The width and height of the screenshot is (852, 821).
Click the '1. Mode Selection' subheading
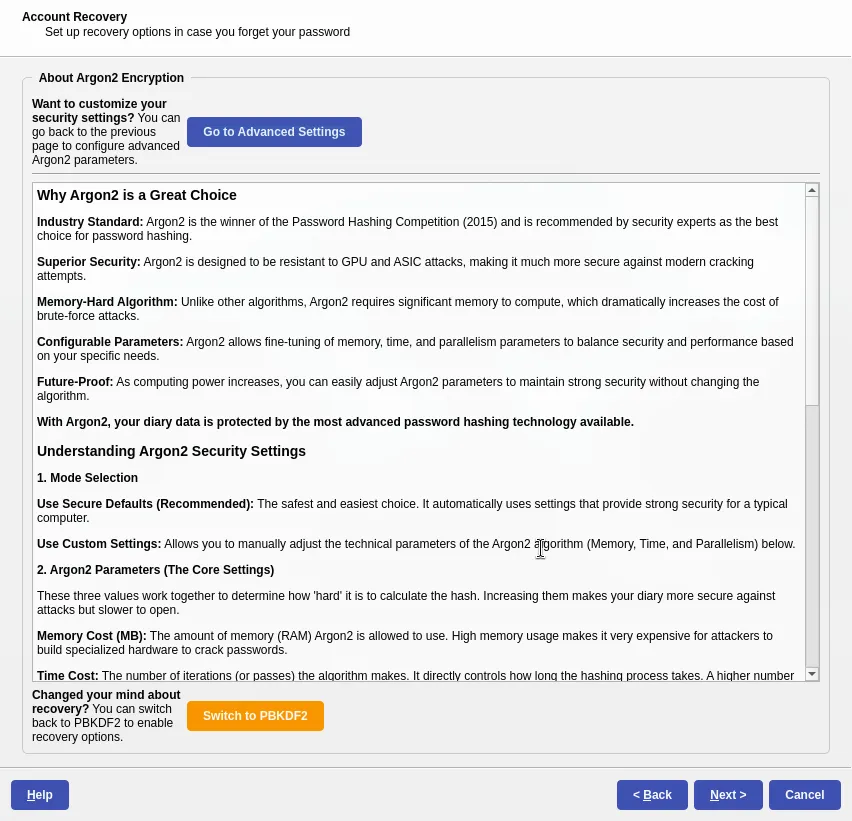pos(87,478)
